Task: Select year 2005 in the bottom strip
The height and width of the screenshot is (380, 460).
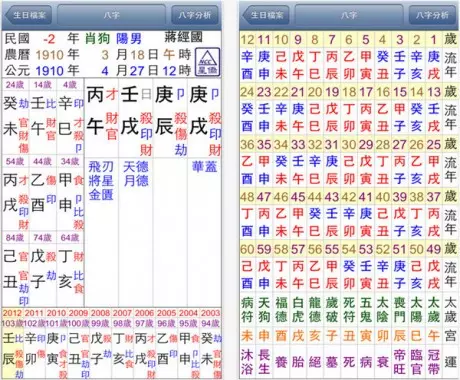Action: pos(166,313)
